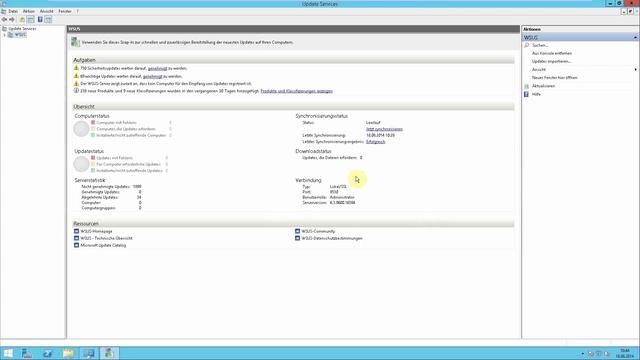Toggle the console tree pane toolbar icon
This screenshot has width=640, height=360.
[x=31, y=20]
